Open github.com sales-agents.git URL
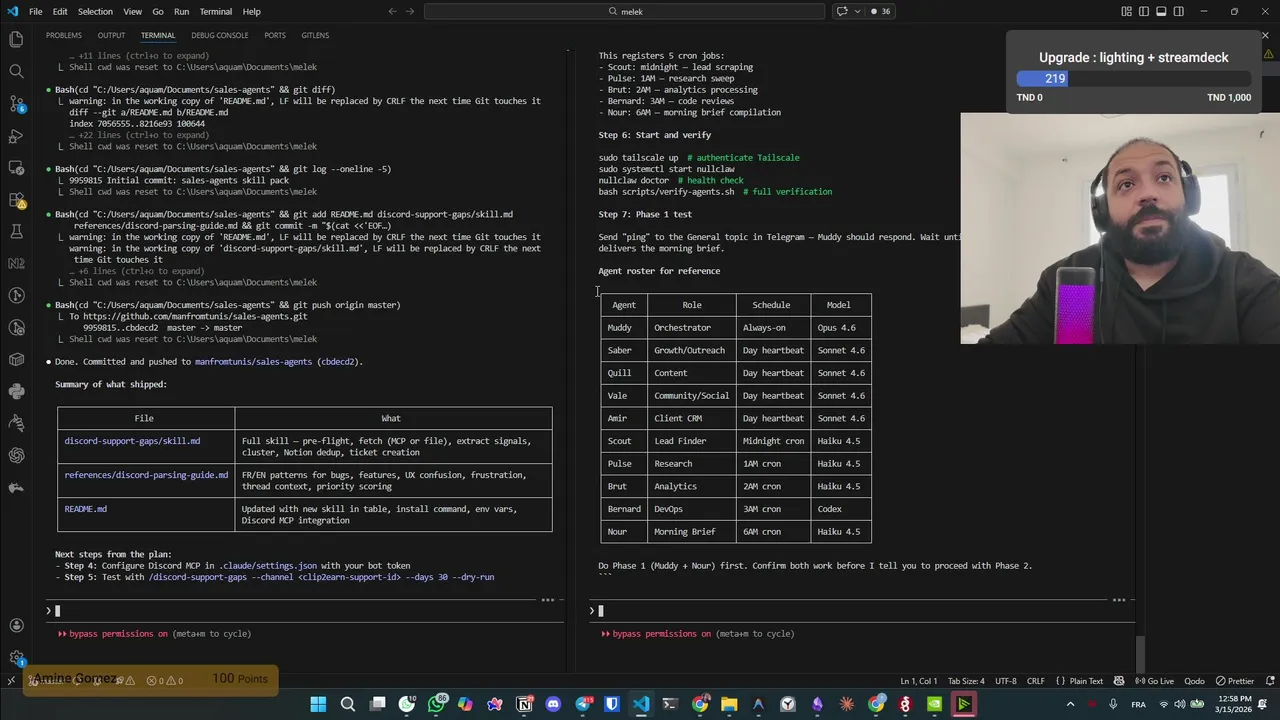The width and height of the screenshot is (1280, 720). 194,316
